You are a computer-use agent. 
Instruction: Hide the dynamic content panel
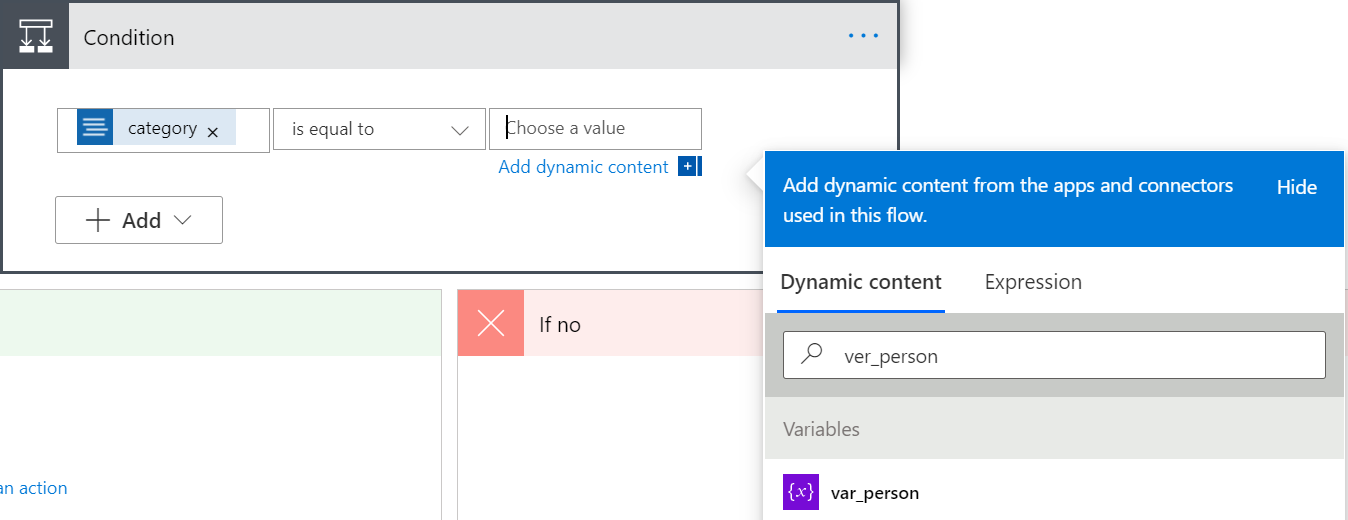[1296, 187]
